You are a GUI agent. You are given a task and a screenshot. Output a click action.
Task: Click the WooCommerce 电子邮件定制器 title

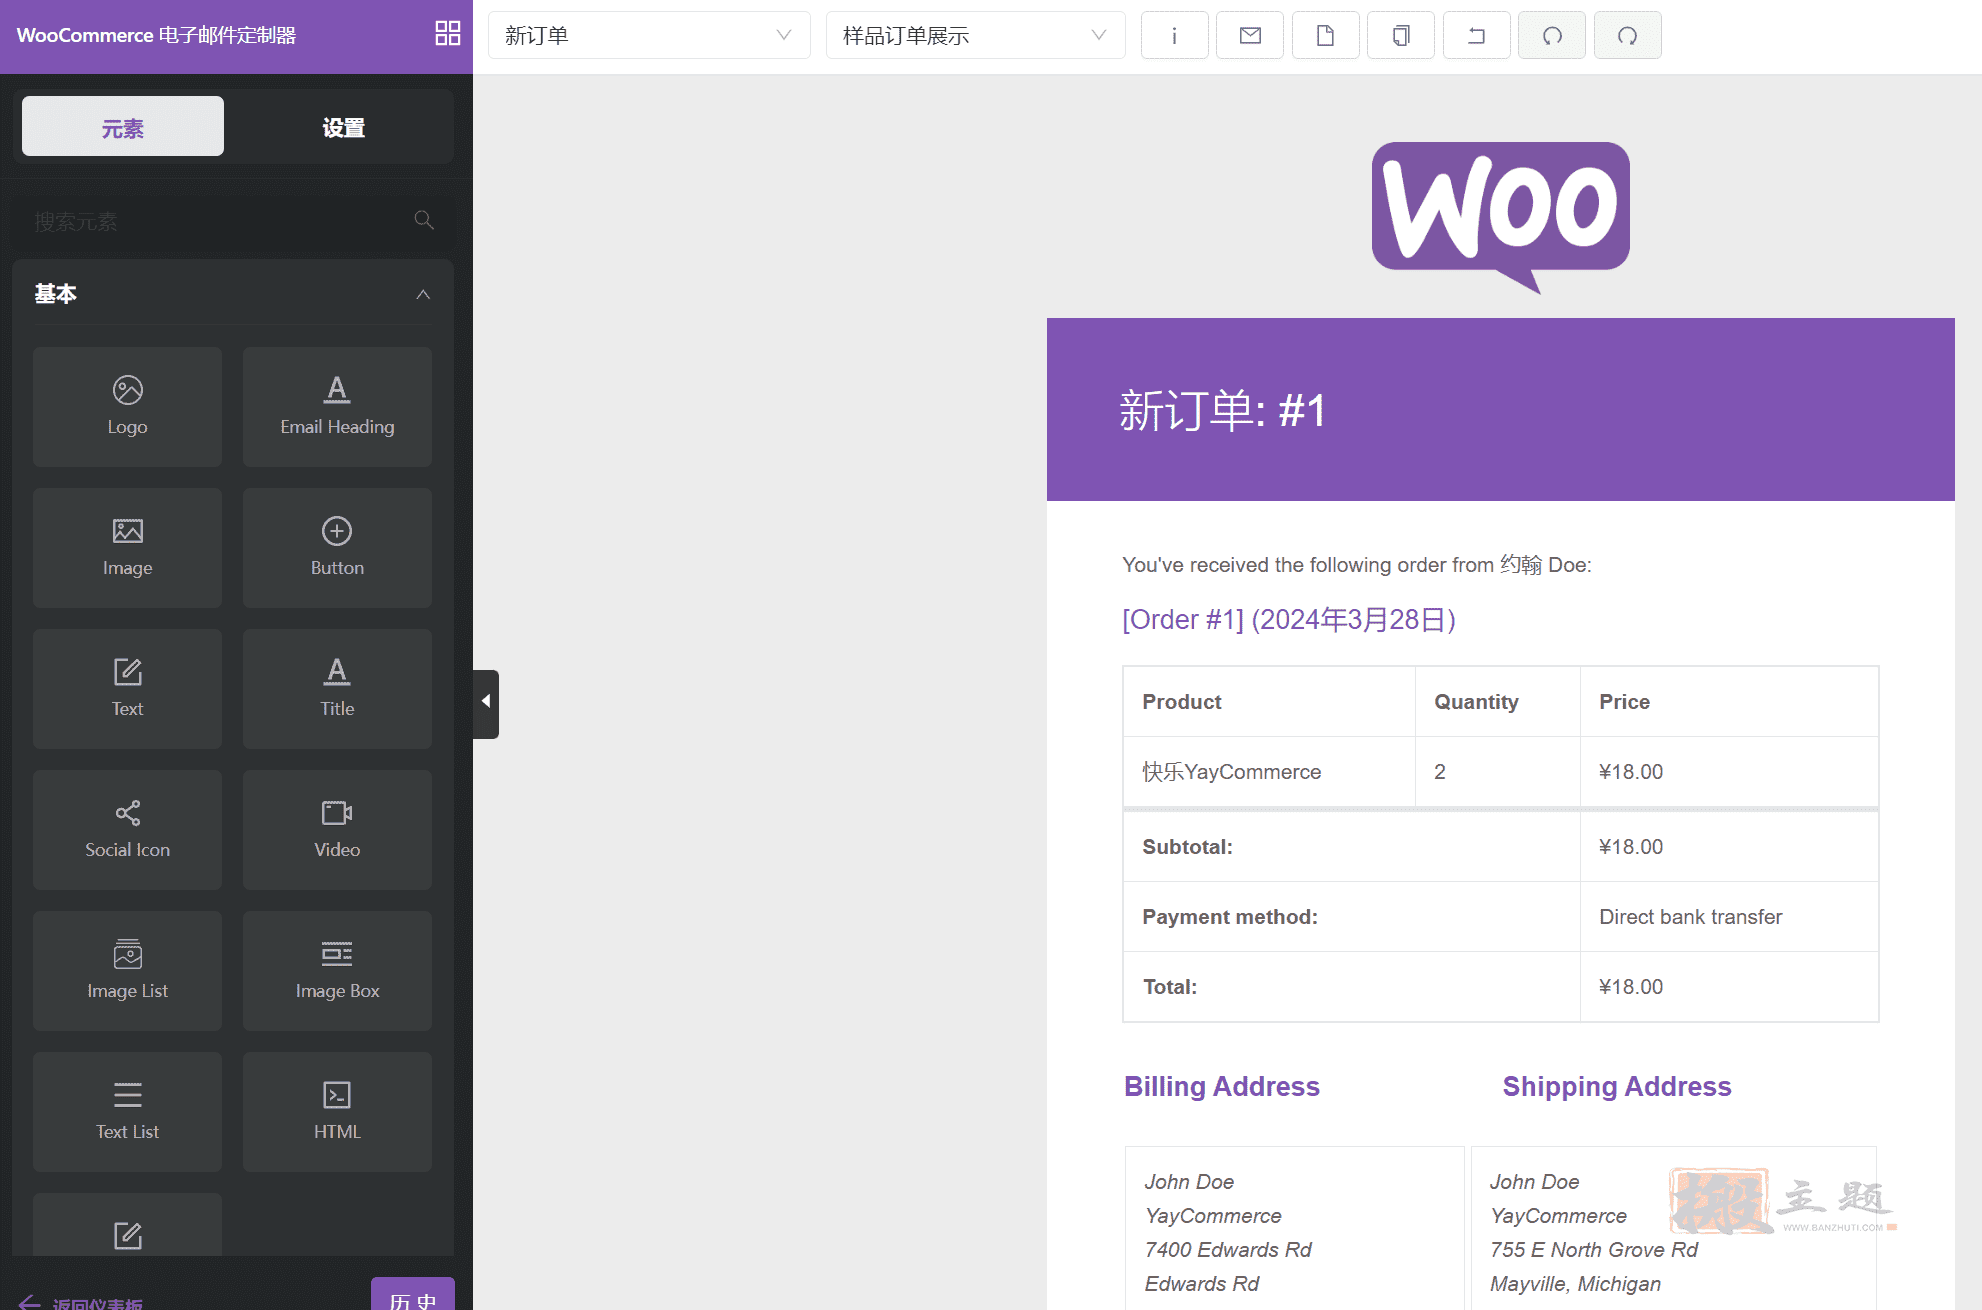[x=156, y=35]
